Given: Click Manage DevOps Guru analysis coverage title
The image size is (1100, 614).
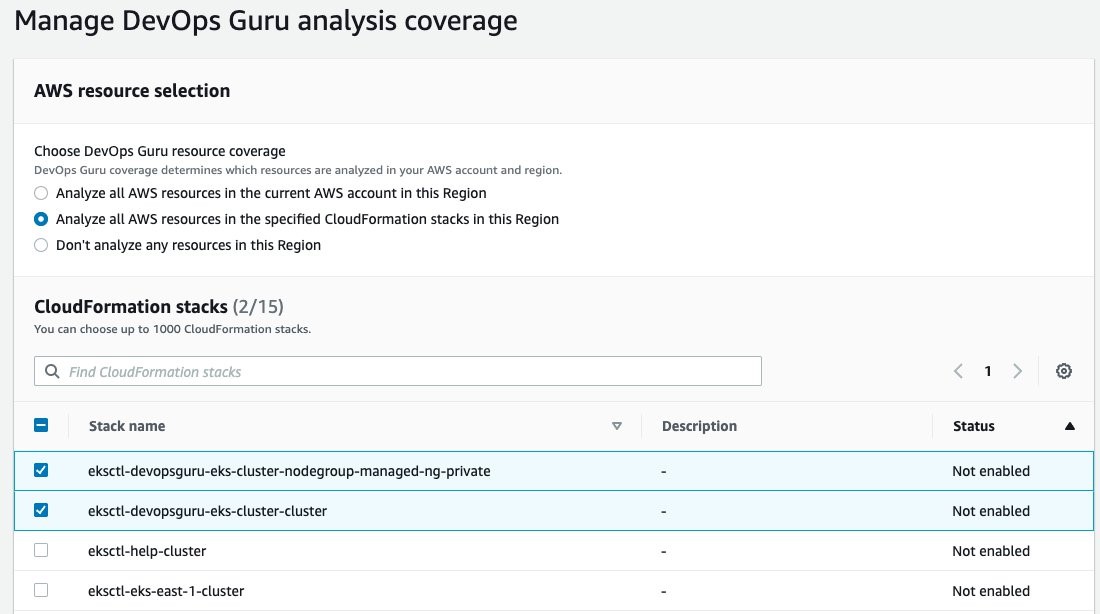Looking at the screenshot, I should [266, 21].
